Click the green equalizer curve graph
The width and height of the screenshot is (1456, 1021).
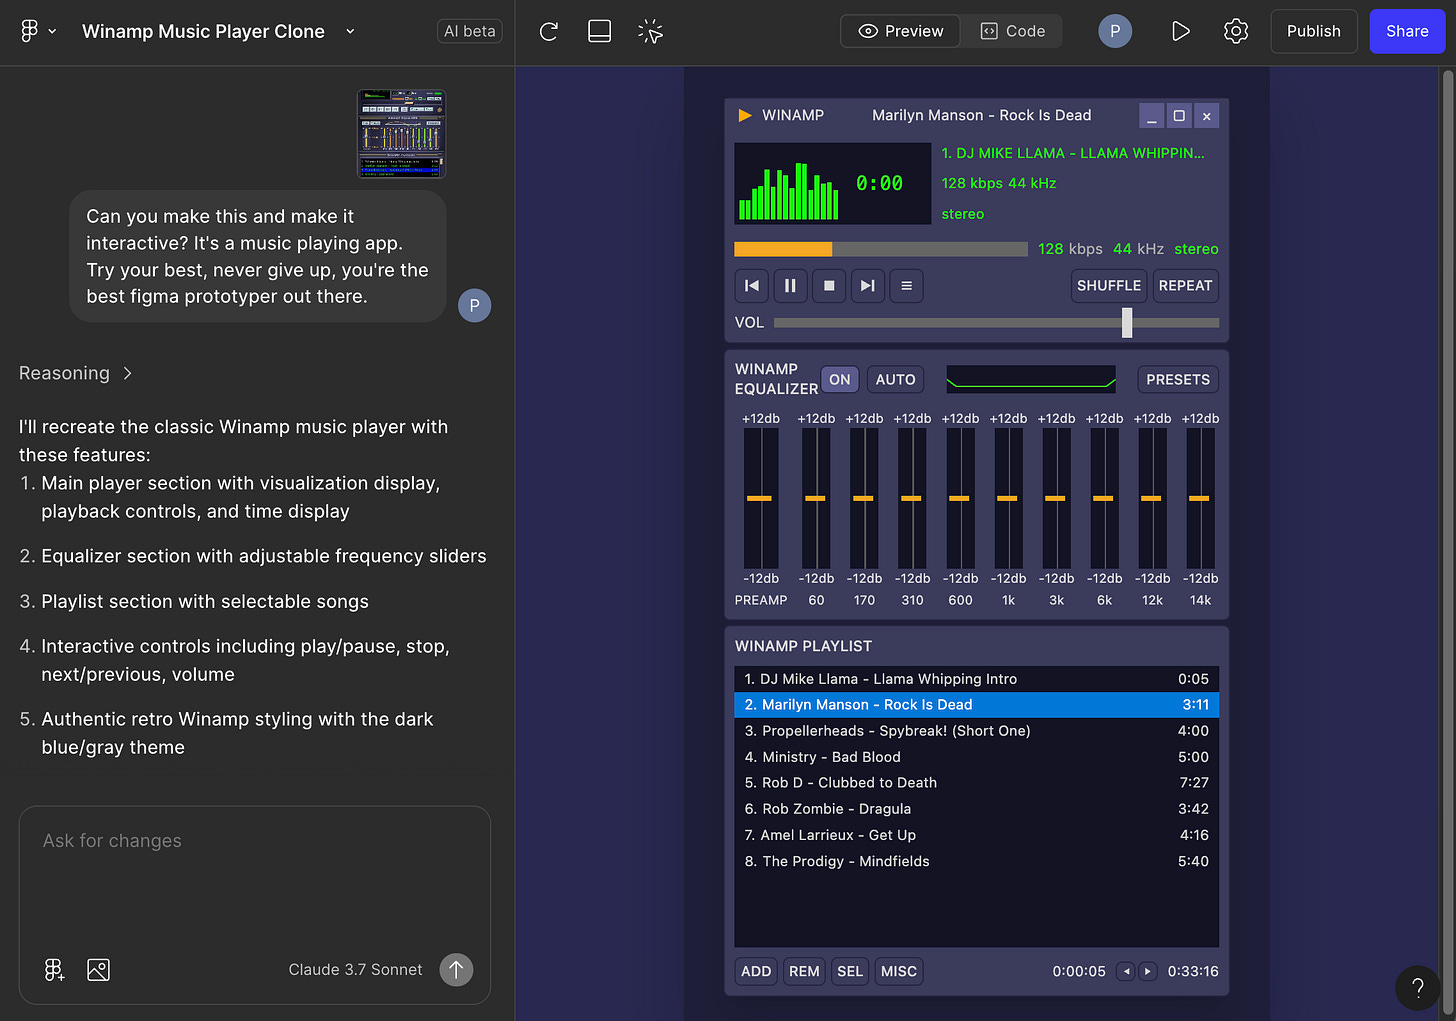1031,379
